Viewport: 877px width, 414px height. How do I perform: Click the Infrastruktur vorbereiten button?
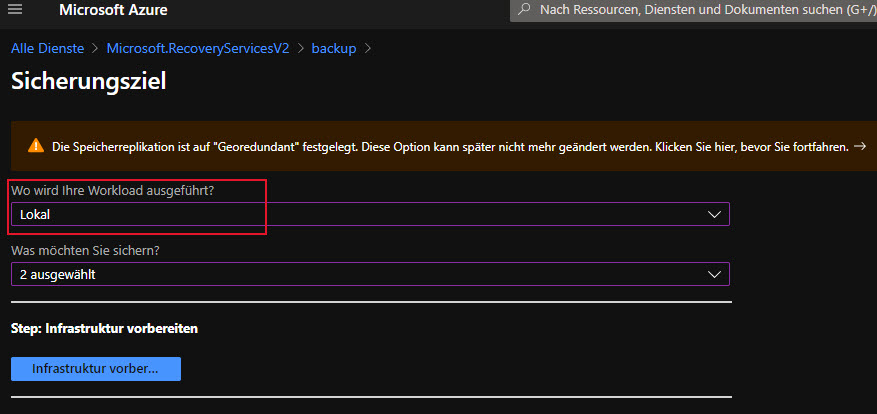click(x=96, y=369)
